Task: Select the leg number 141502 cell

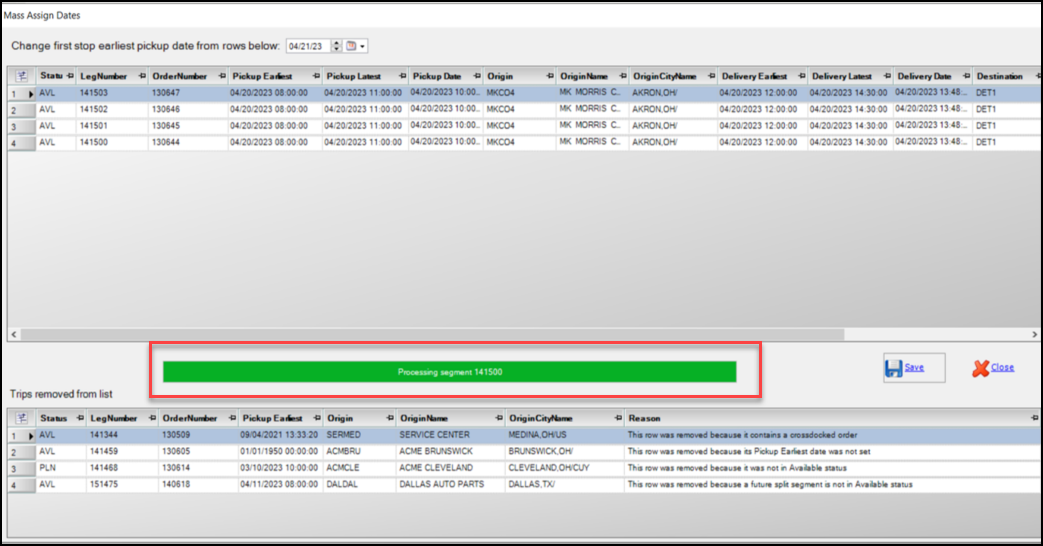Action: pos(112,110)
